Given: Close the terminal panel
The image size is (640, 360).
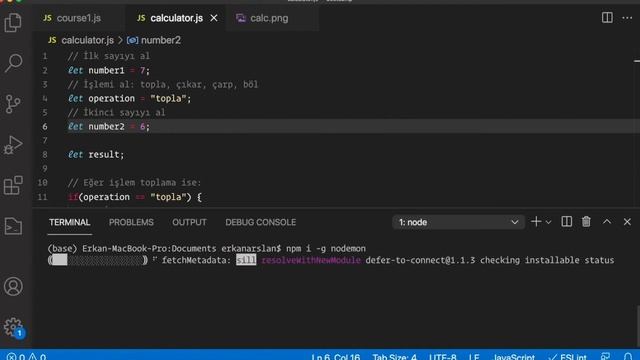Looking at the screenshot, I should point(627,222).
